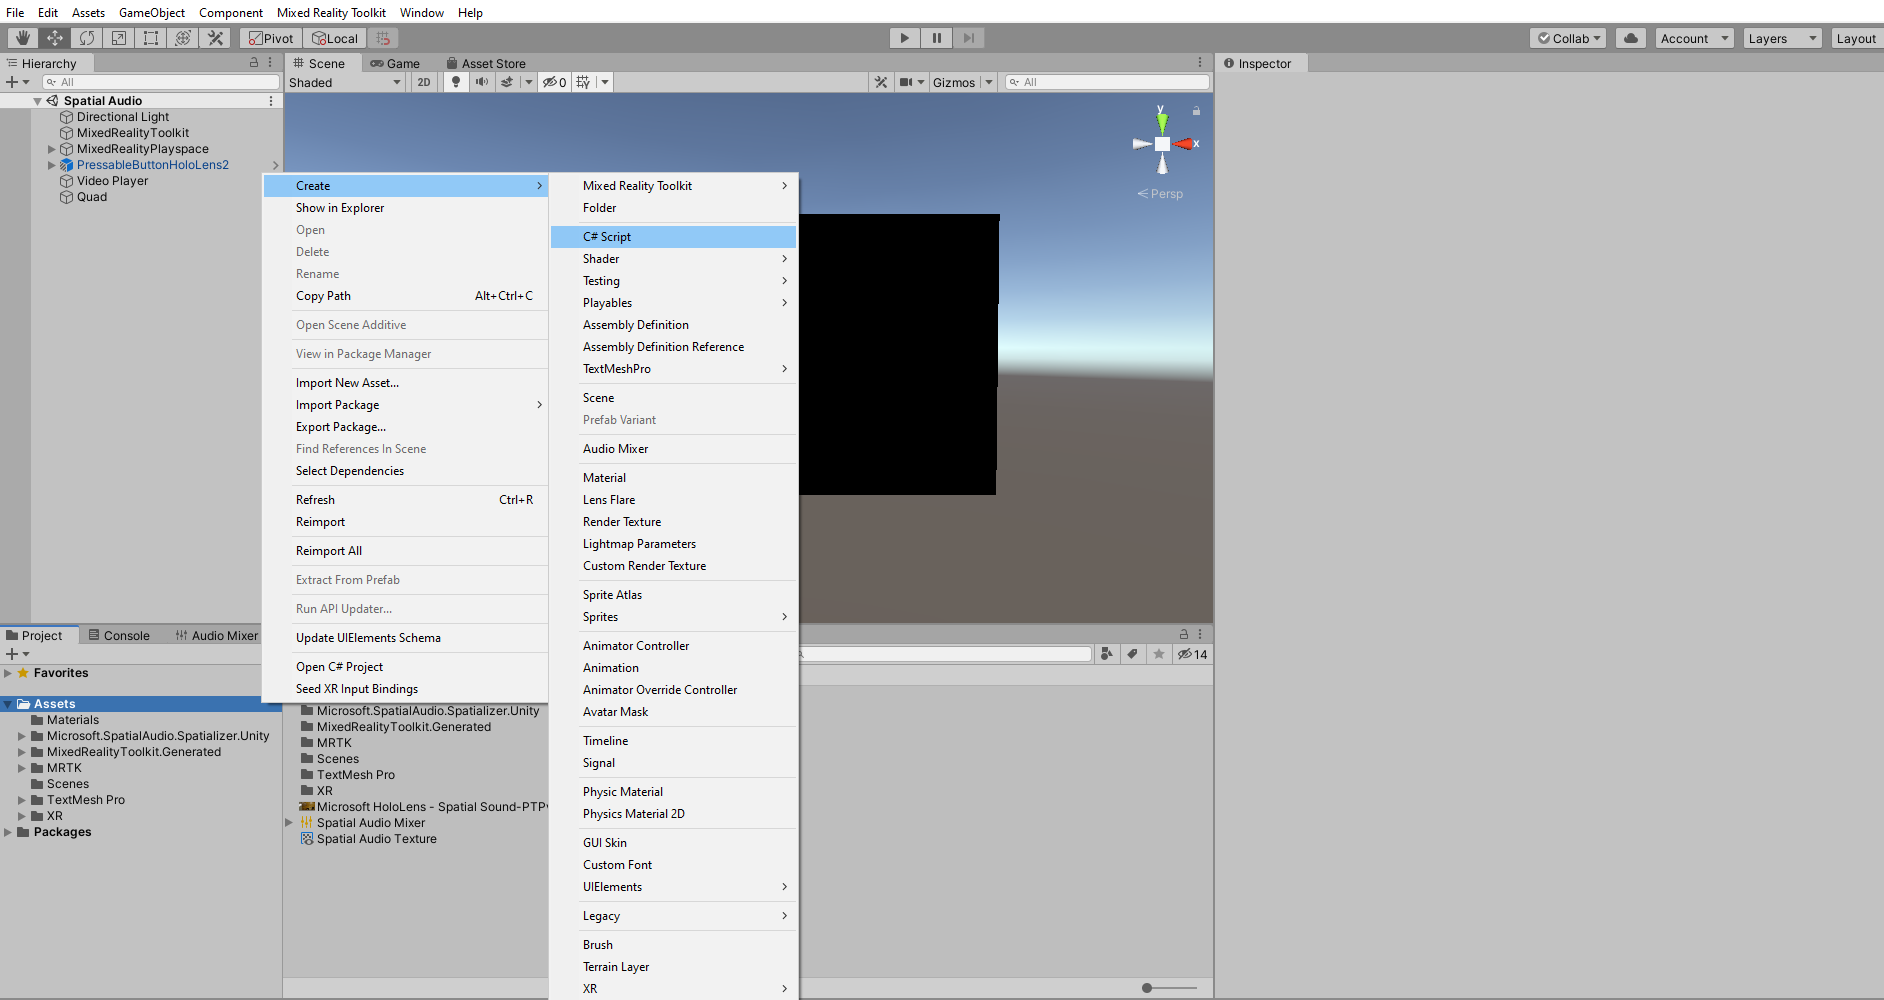Viewport: 1884px width, 1000px height.
Task: Adjust the project icon size slider
Action: [1170, 988]
